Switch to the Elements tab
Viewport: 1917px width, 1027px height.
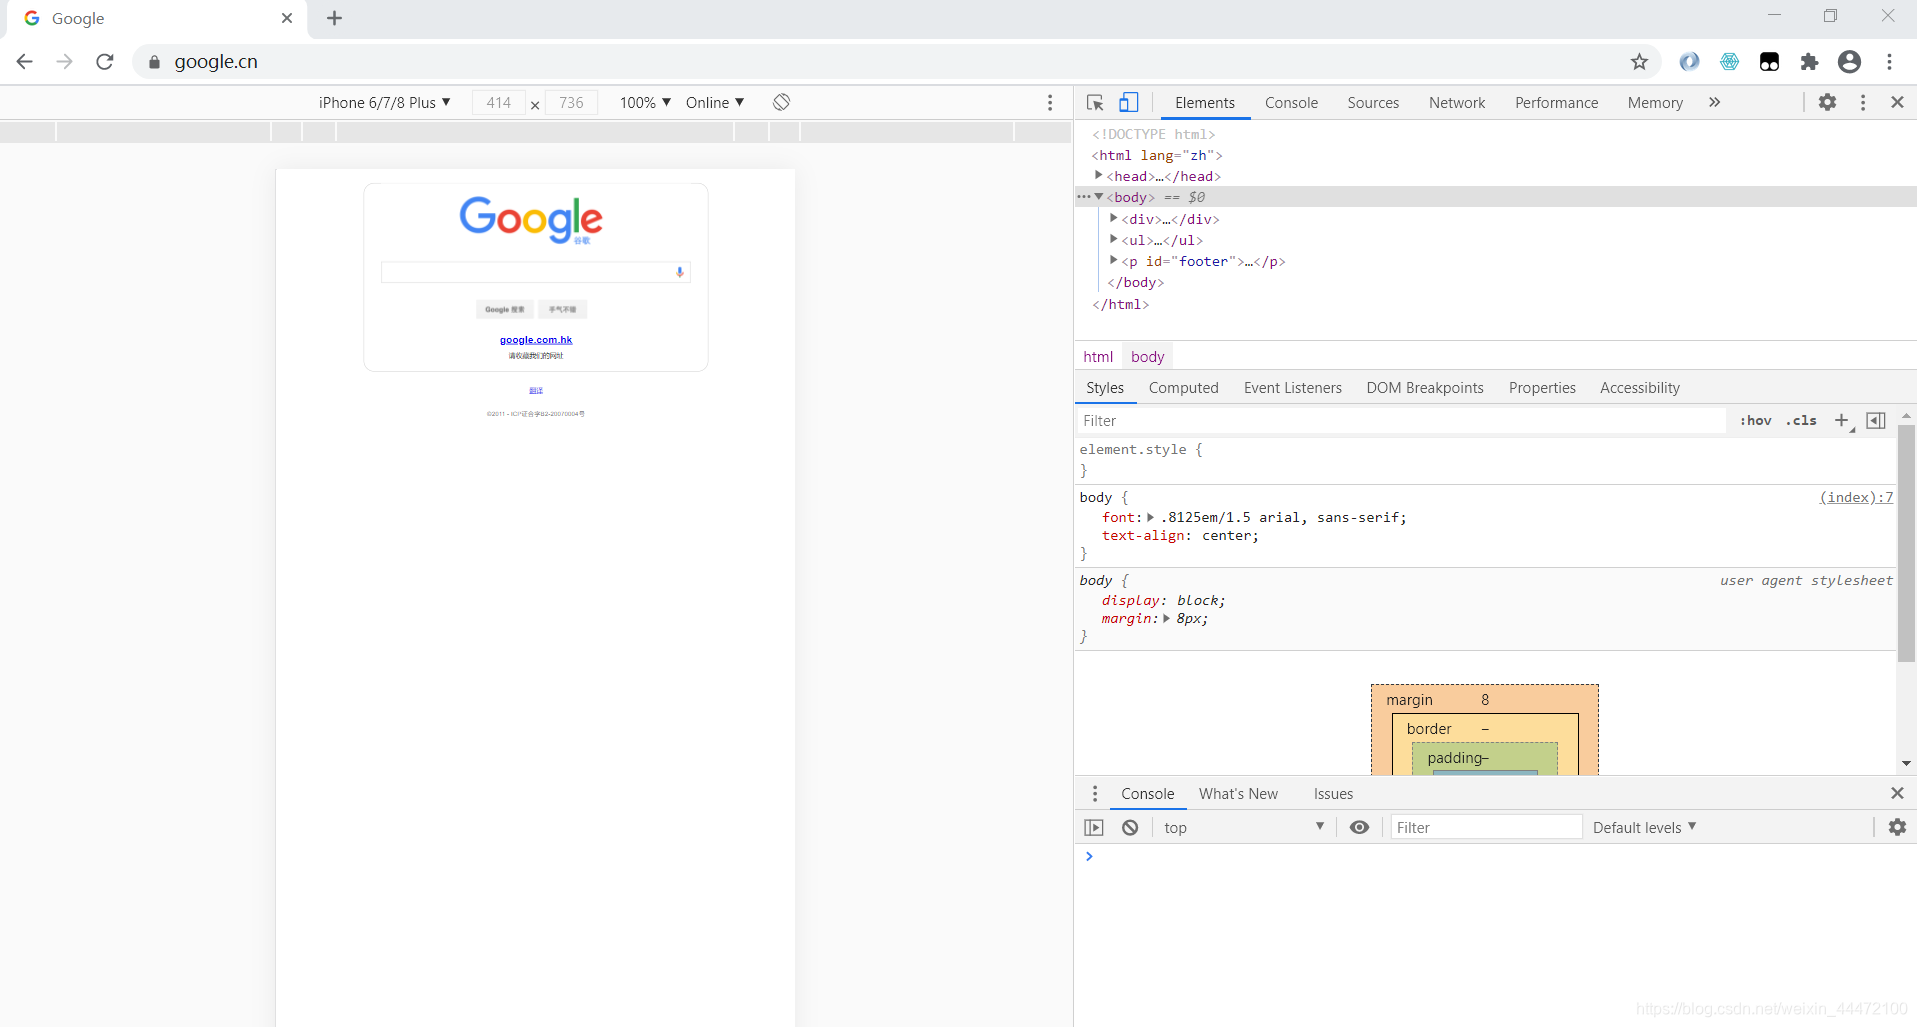tap(1205, 102)
